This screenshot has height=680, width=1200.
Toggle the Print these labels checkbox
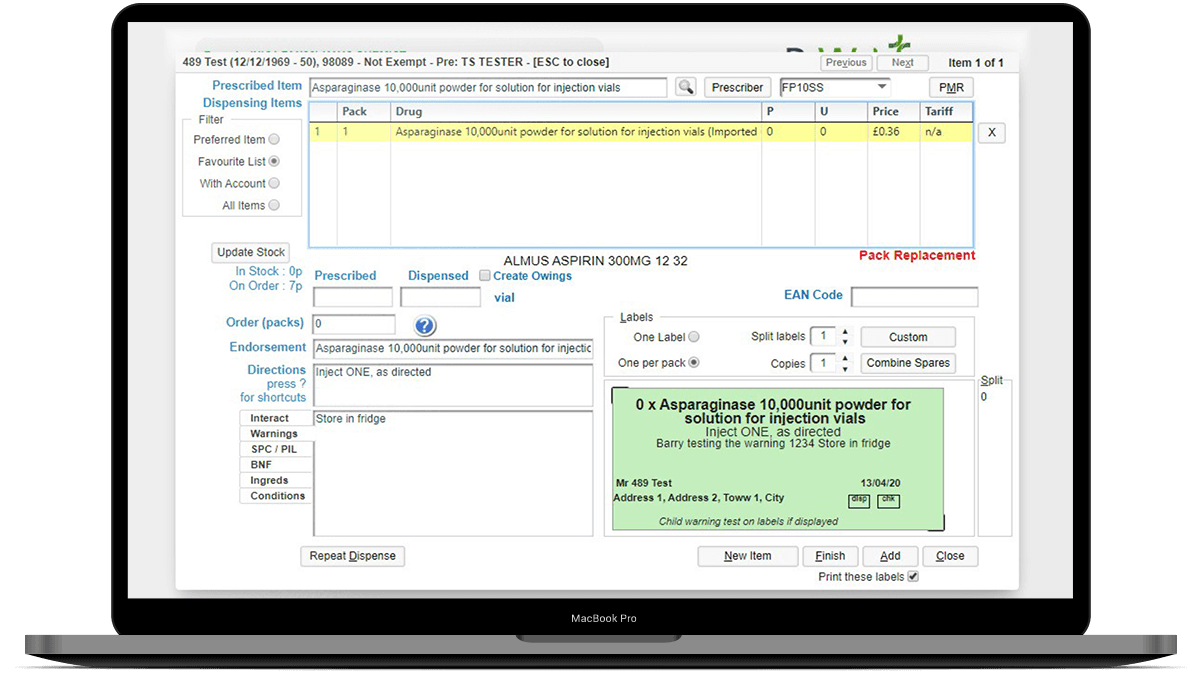point(912,577)
